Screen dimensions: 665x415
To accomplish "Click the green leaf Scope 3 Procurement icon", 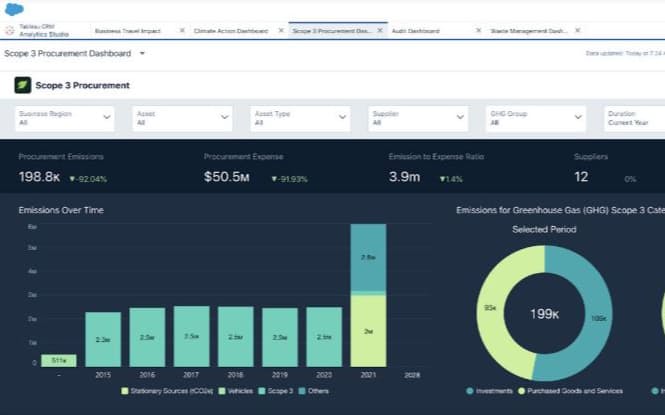I will (x=22, y=85).
